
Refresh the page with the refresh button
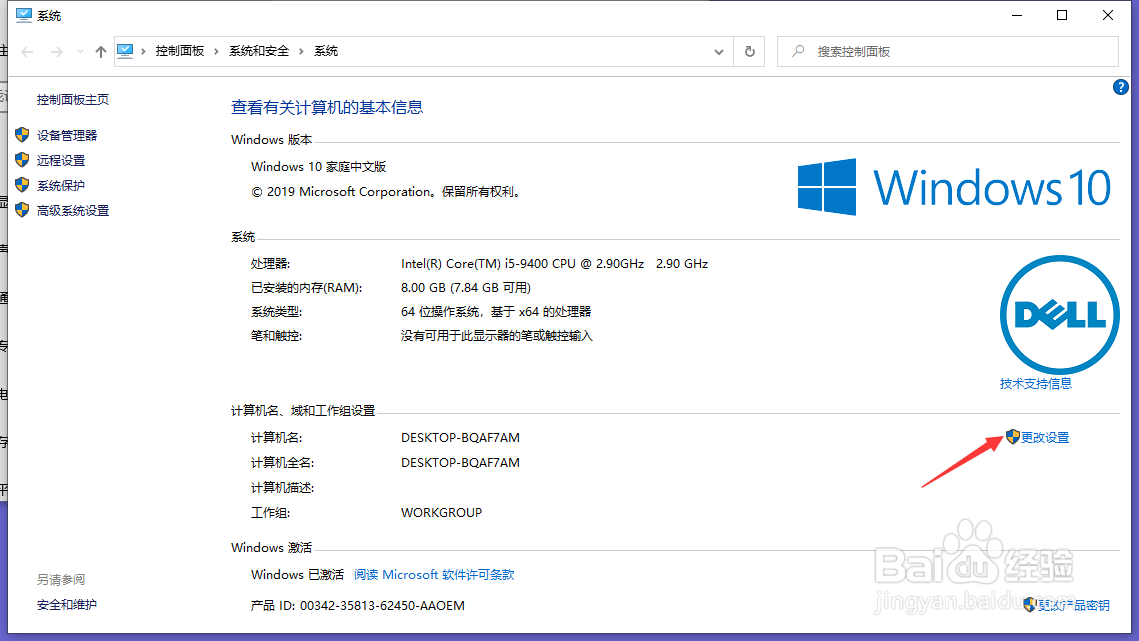tap(750, 52)
